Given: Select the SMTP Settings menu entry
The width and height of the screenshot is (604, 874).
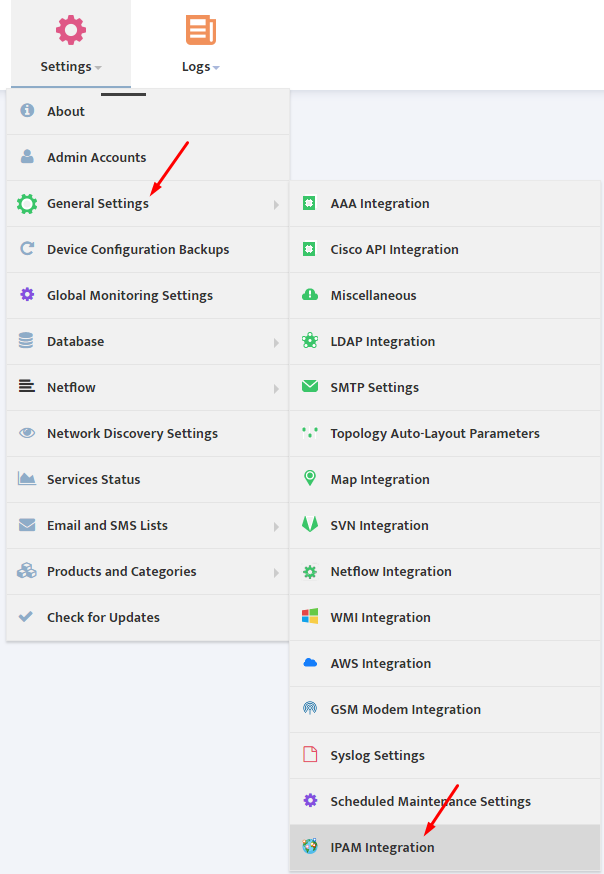Looking at the screenshot, I should [445, 387].
